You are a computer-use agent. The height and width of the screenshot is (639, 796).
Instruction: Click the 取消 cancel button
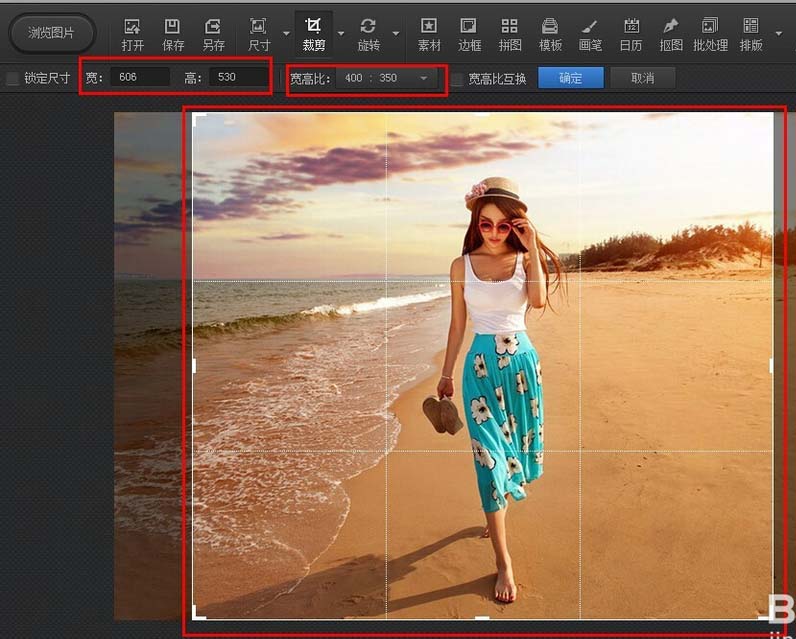(x=643, y=78)
